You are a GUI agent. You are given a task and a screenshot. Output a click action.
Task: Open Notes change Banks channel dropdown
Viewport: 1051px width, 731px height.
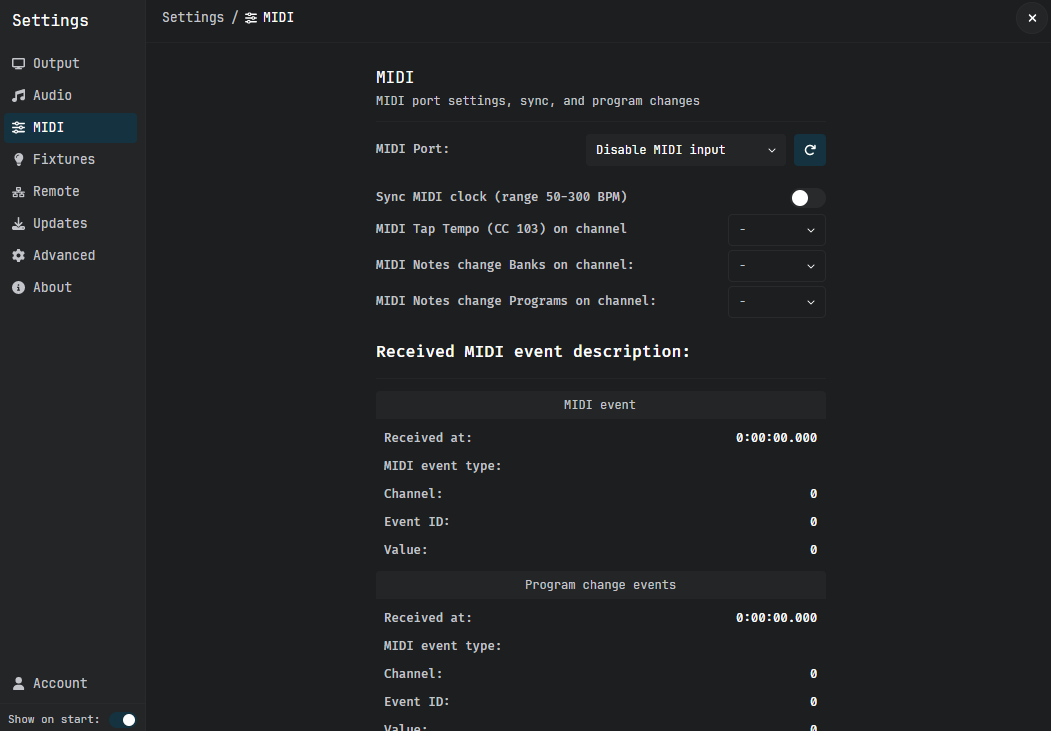pos(777,266)
